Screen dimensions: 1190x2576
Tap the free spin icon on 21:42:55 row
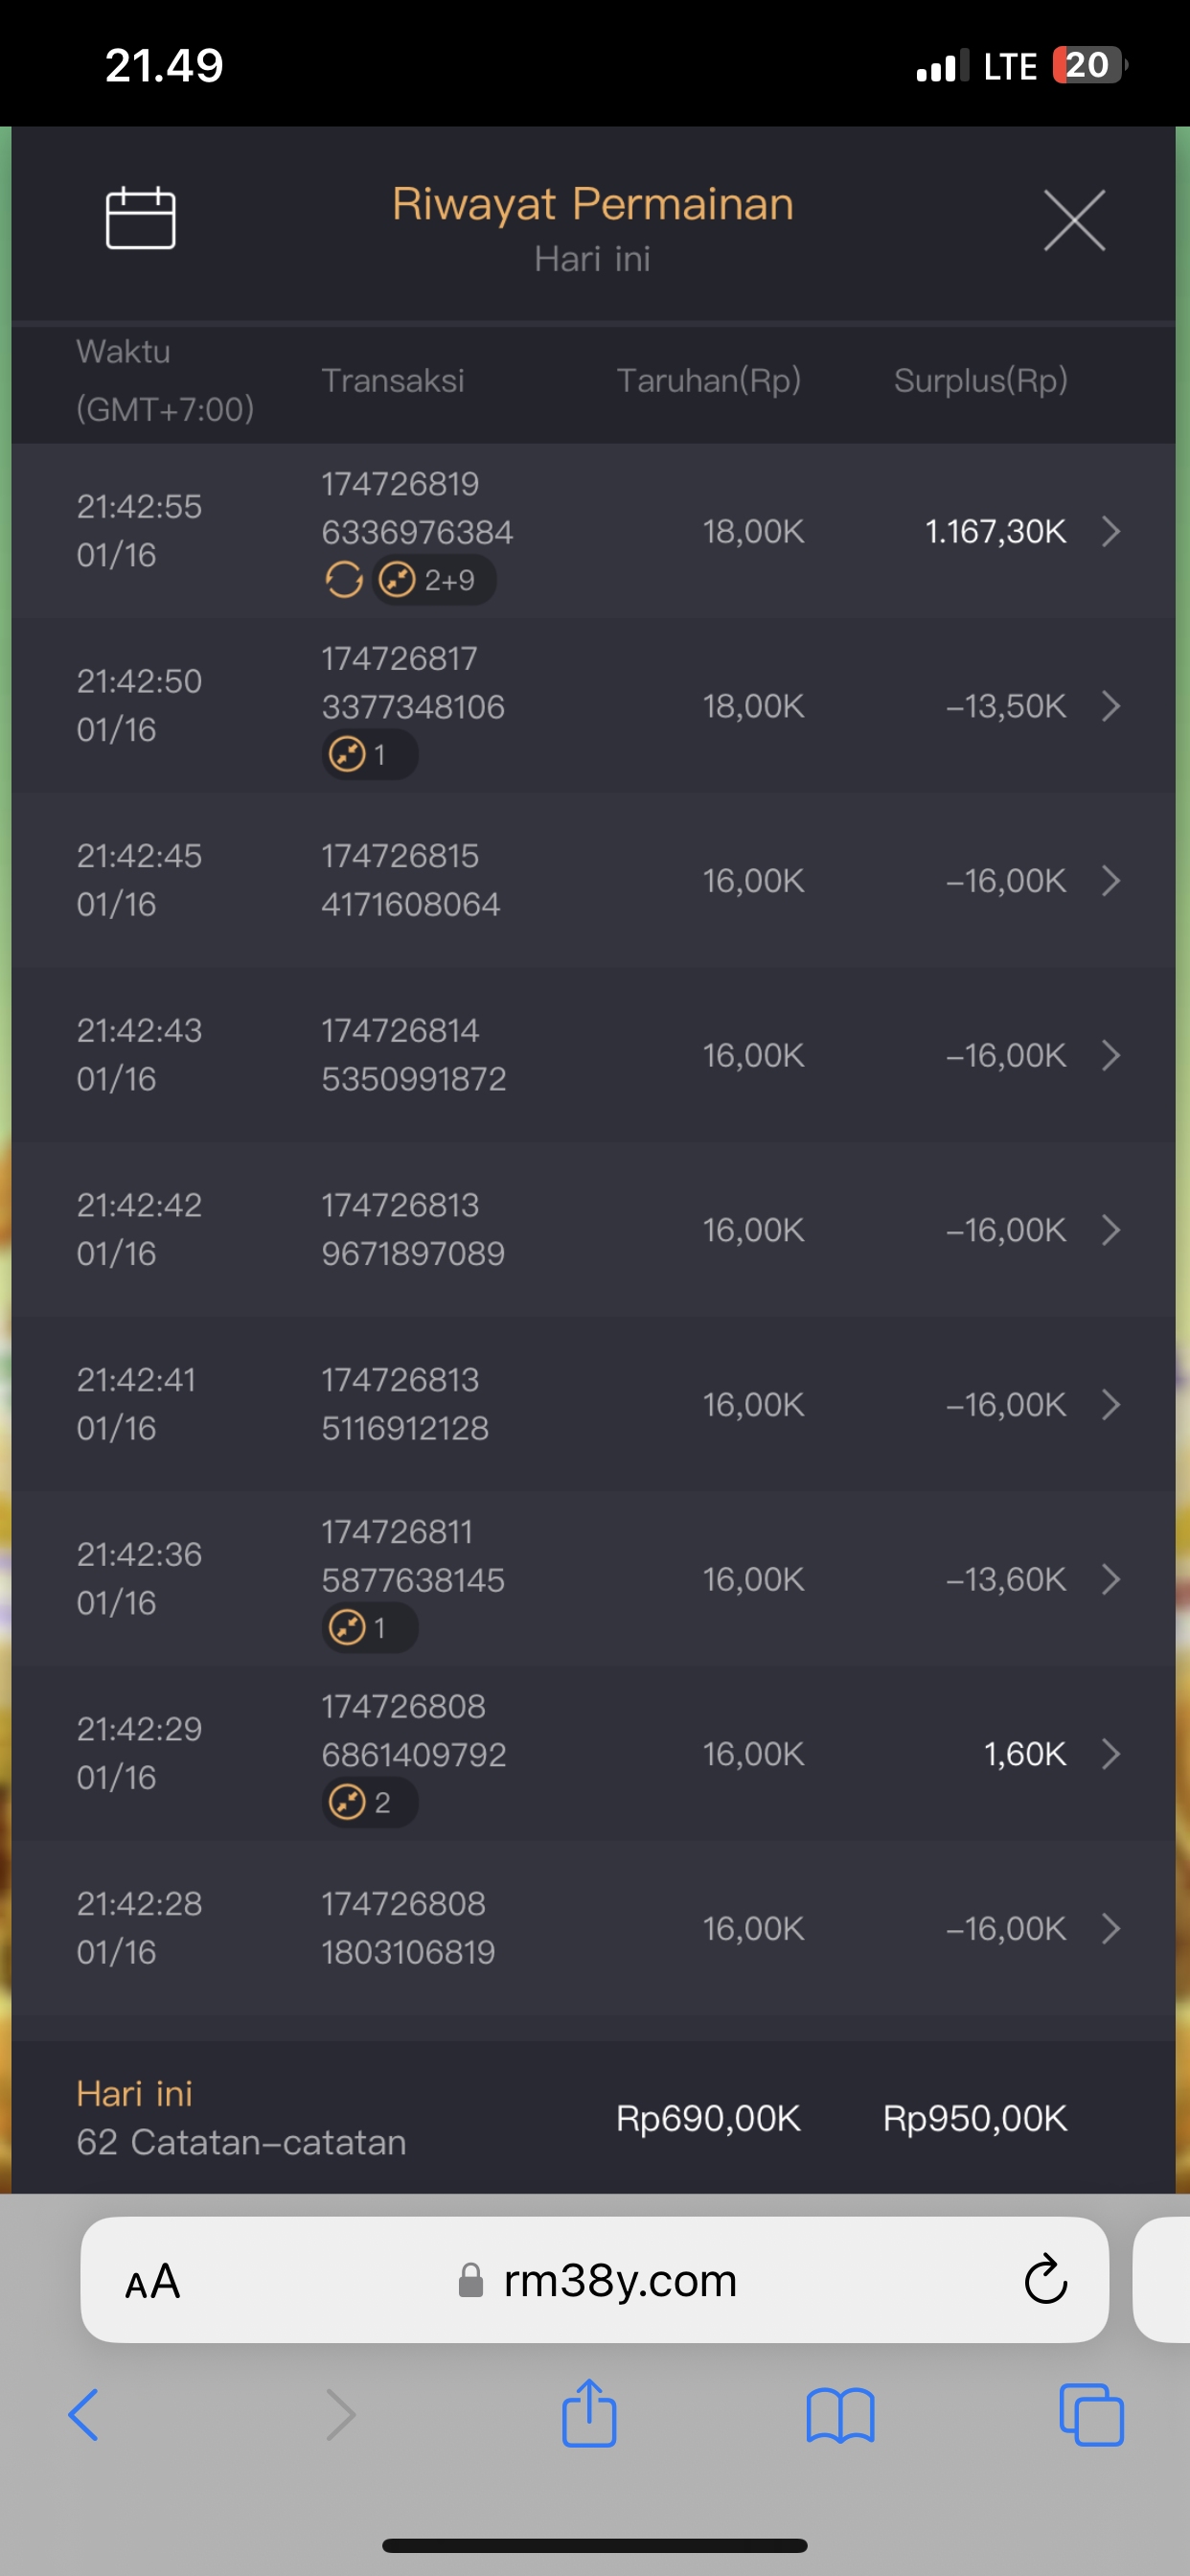[x=344, y=579]
